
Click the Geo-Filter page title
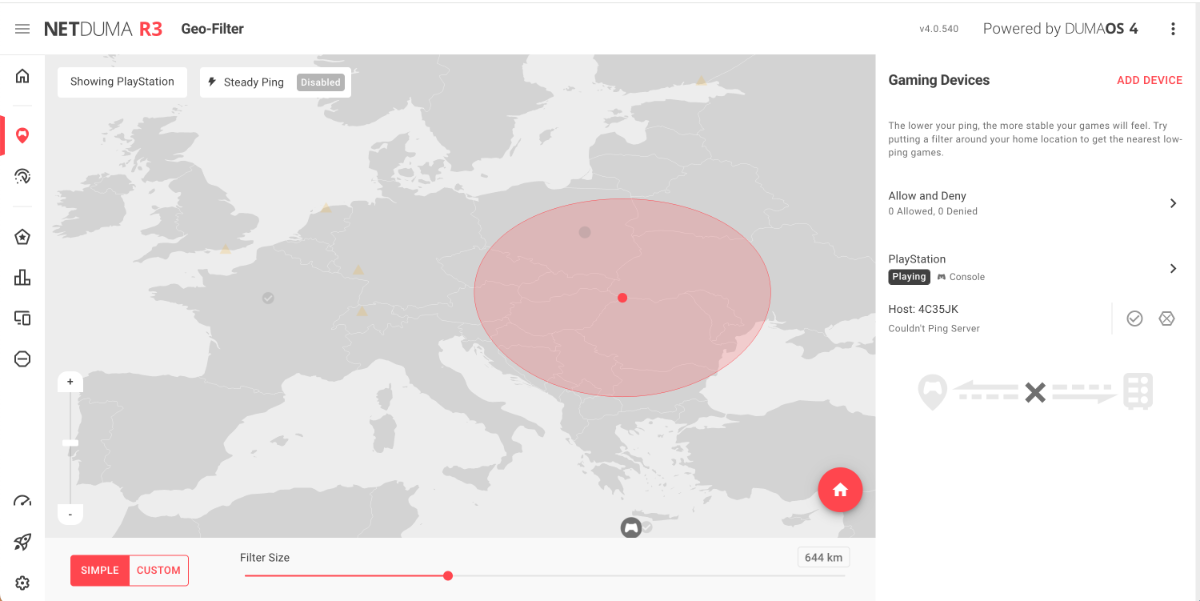(x=212, y=29)
